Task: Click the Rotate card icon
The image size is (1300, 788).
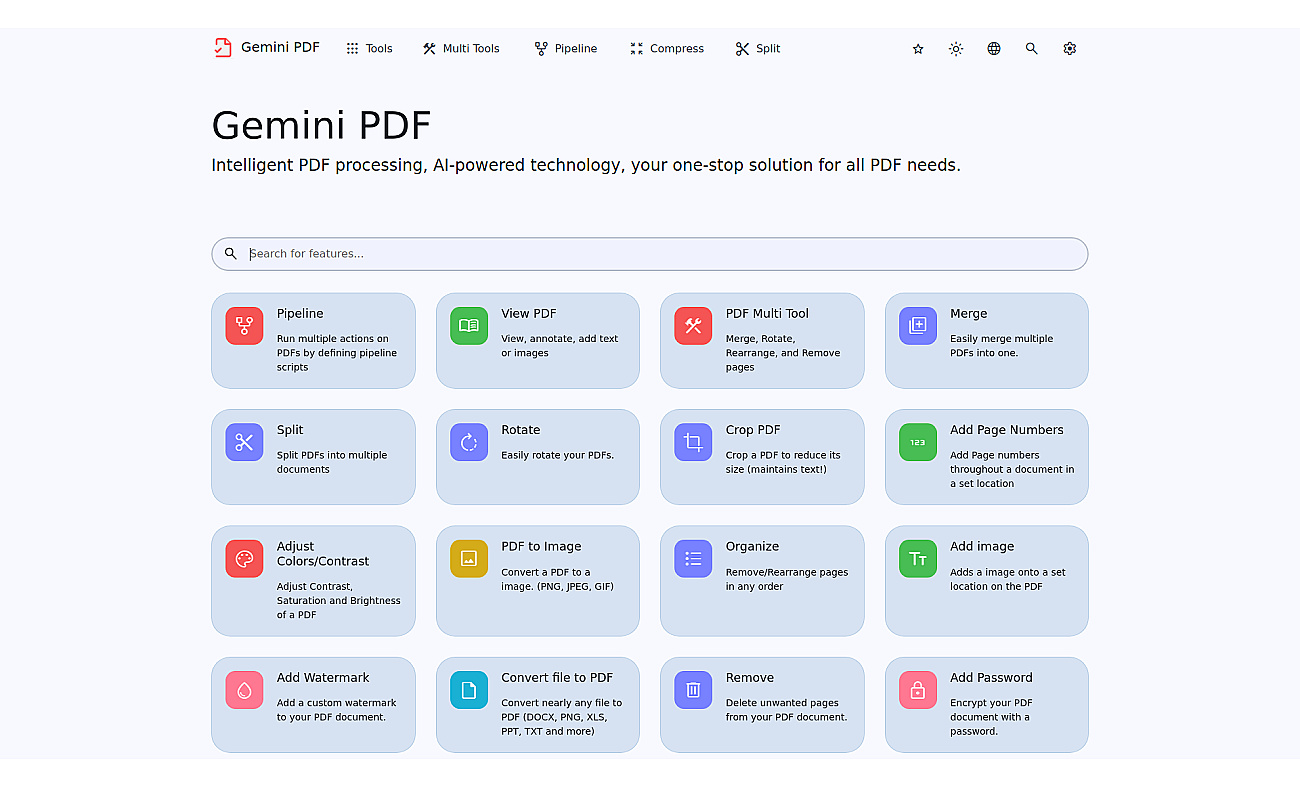Action: (x=469, y=442)
